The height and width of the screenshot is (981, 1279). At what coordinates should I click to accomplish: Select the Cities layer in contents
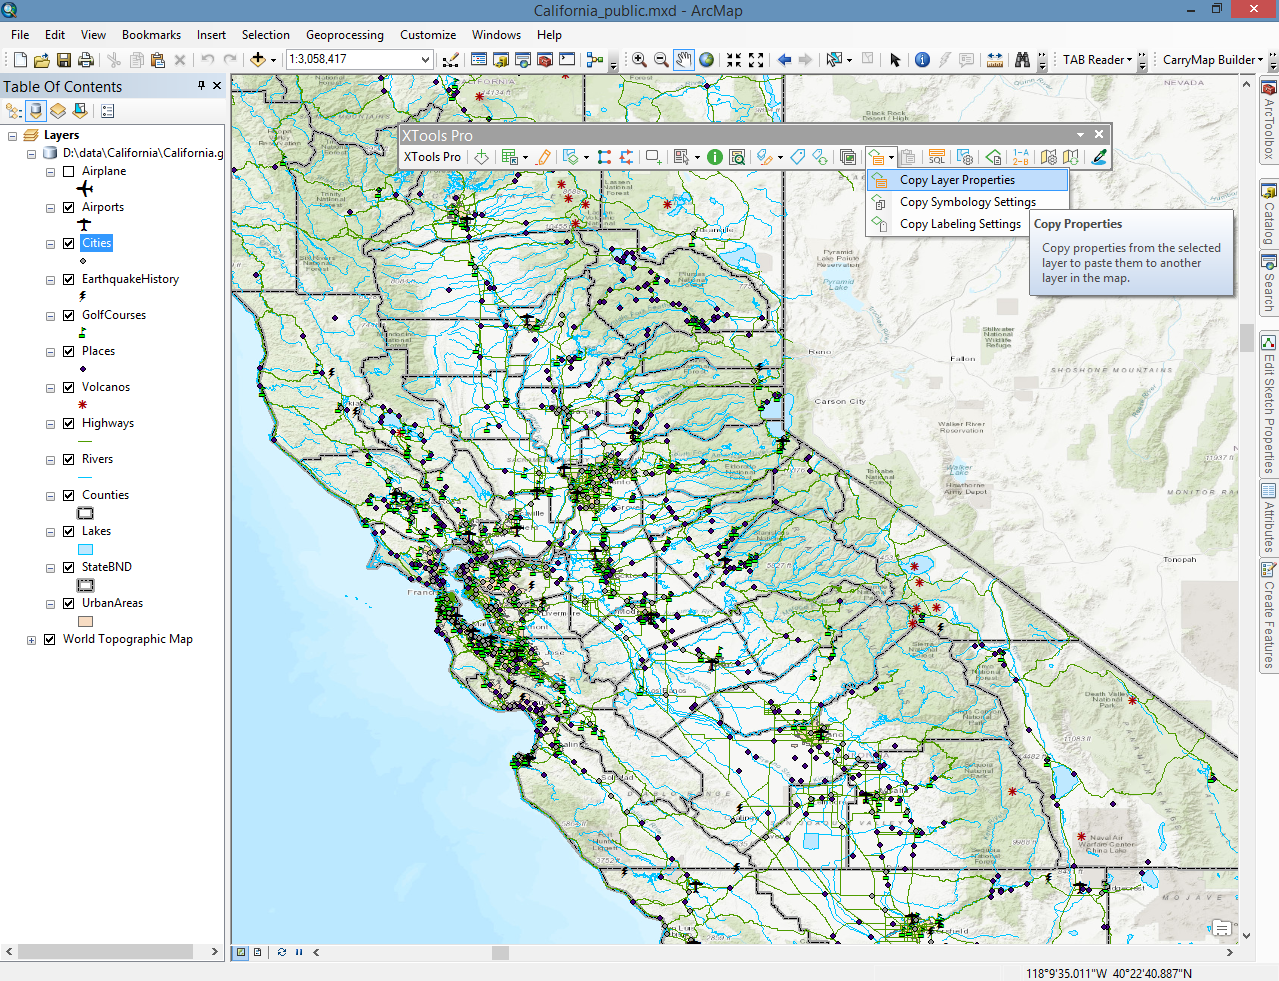click(97, 243)
